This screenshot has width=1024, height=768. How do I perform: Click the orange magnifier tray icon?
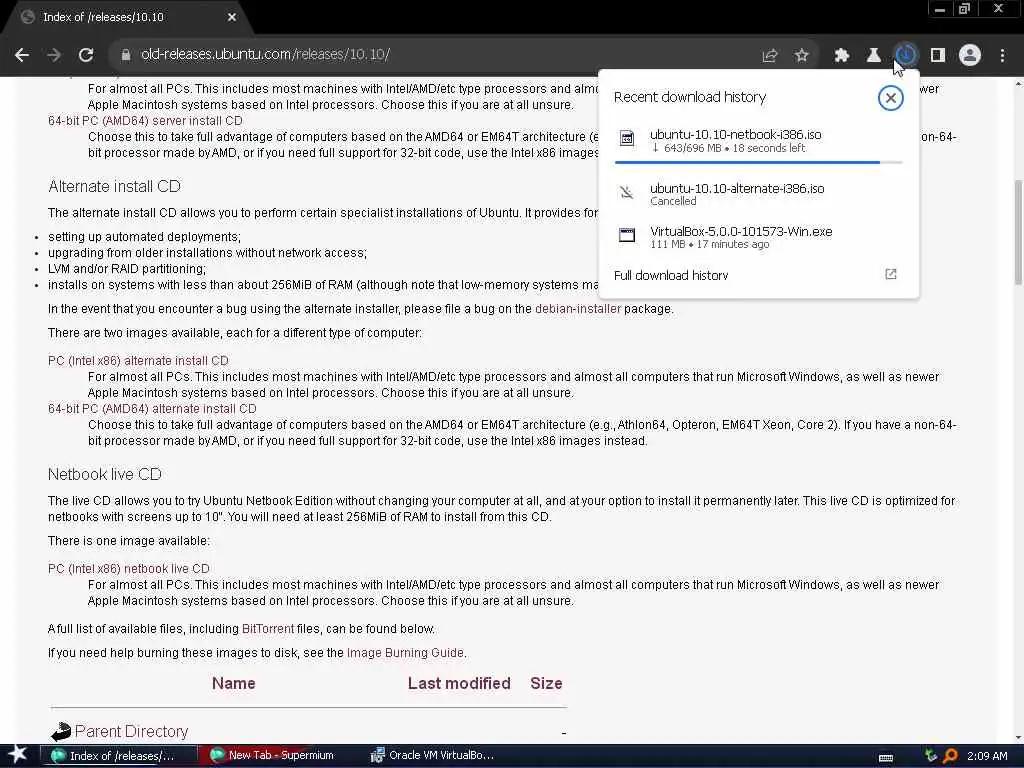point(950,756)
